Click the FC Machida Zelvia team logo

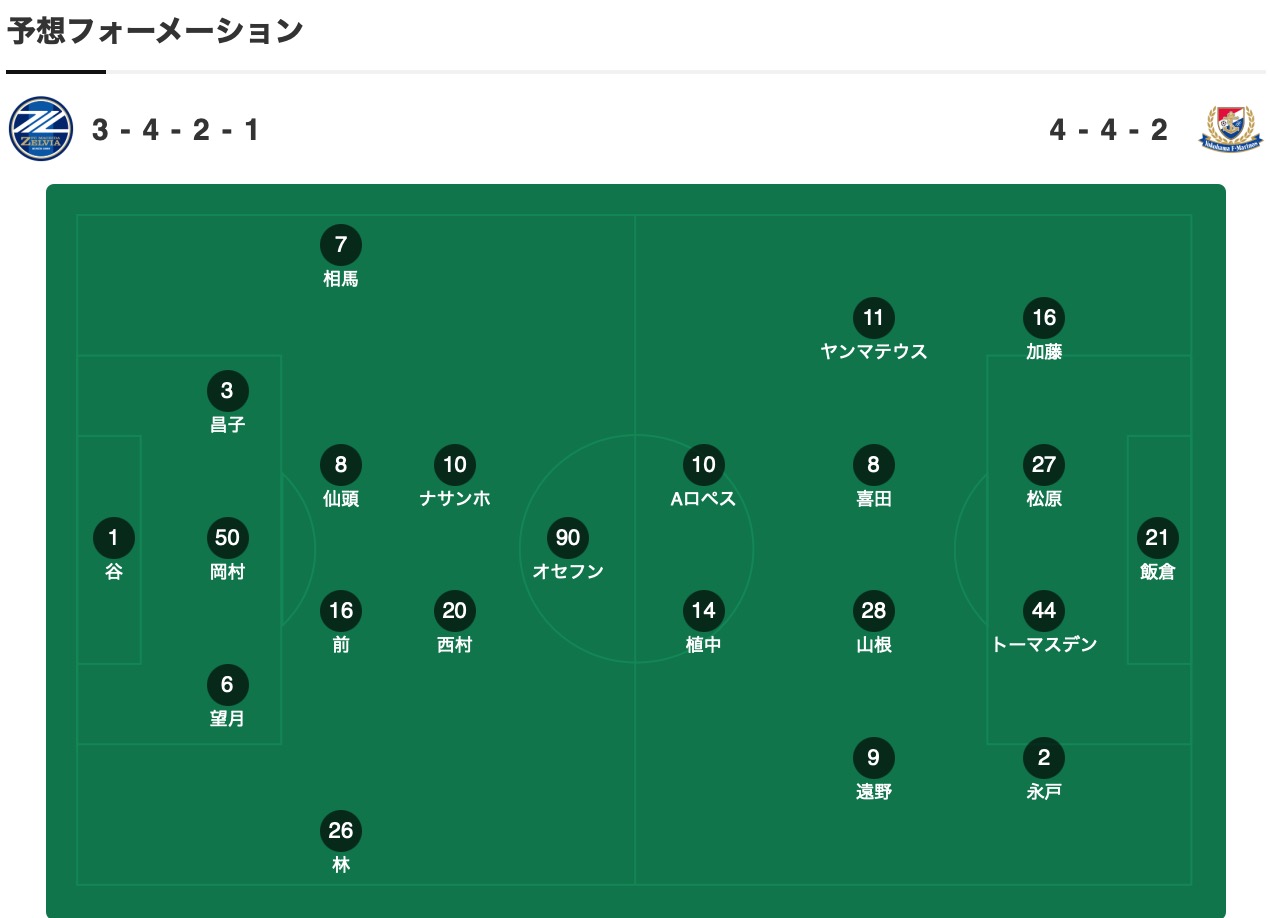41,128
